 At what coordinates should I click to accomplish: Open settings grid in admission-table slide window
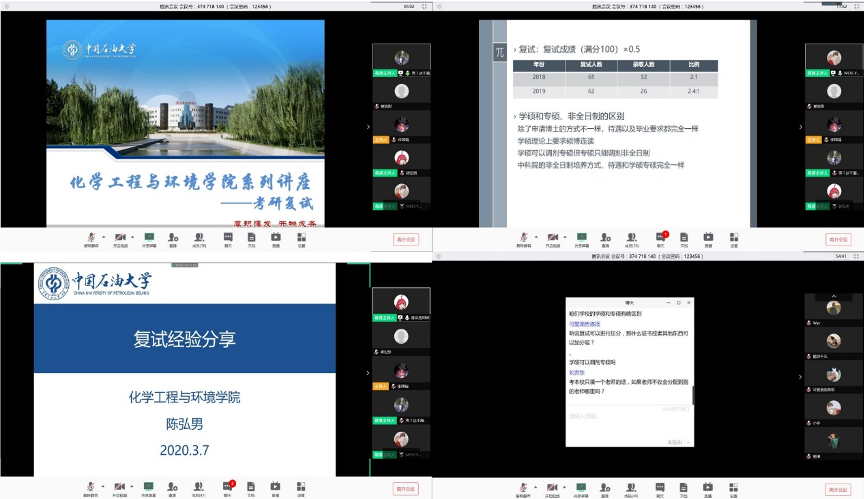click(x=734, y=239)
